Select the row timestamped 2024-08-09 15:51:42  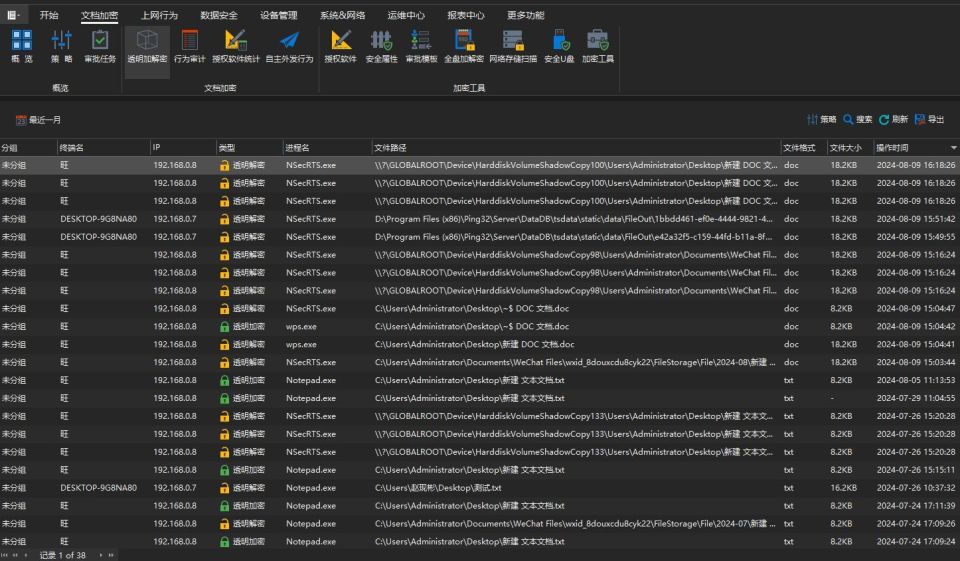[x=480, y=219]
